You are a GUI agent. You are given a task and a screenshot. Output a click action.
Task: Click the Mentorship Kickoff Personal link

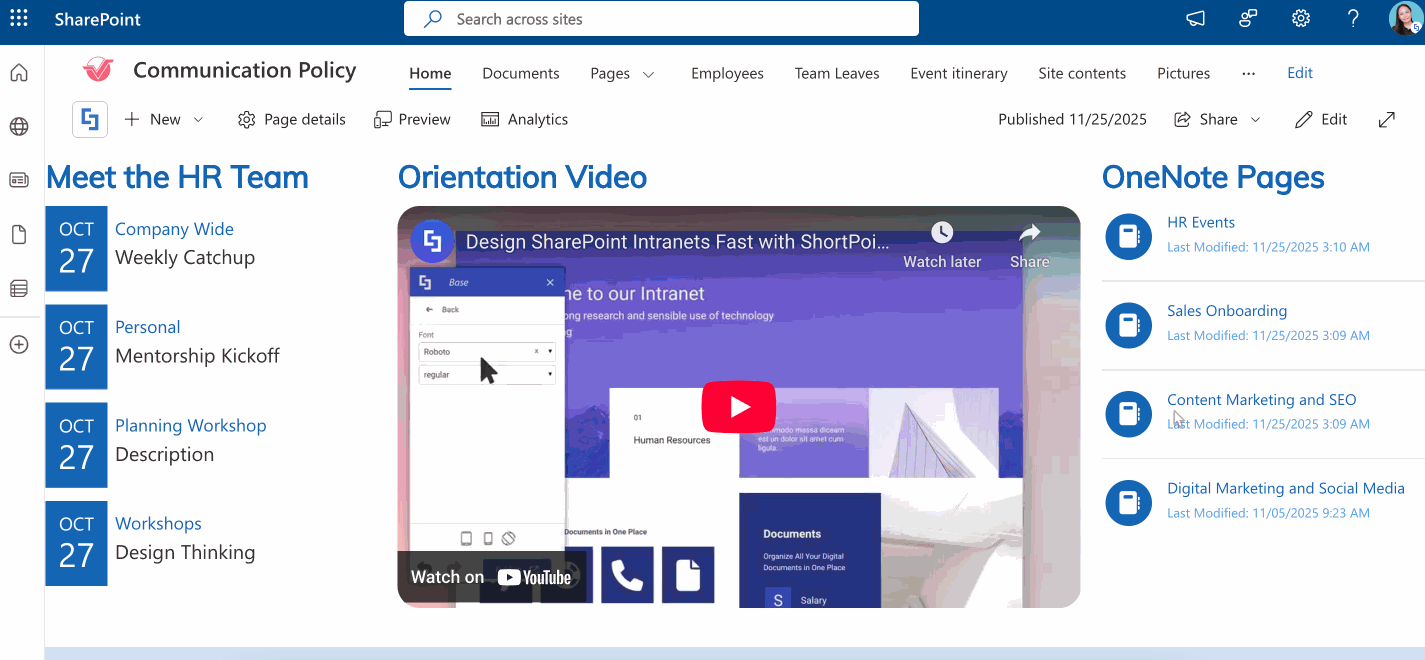click(147, 327)
